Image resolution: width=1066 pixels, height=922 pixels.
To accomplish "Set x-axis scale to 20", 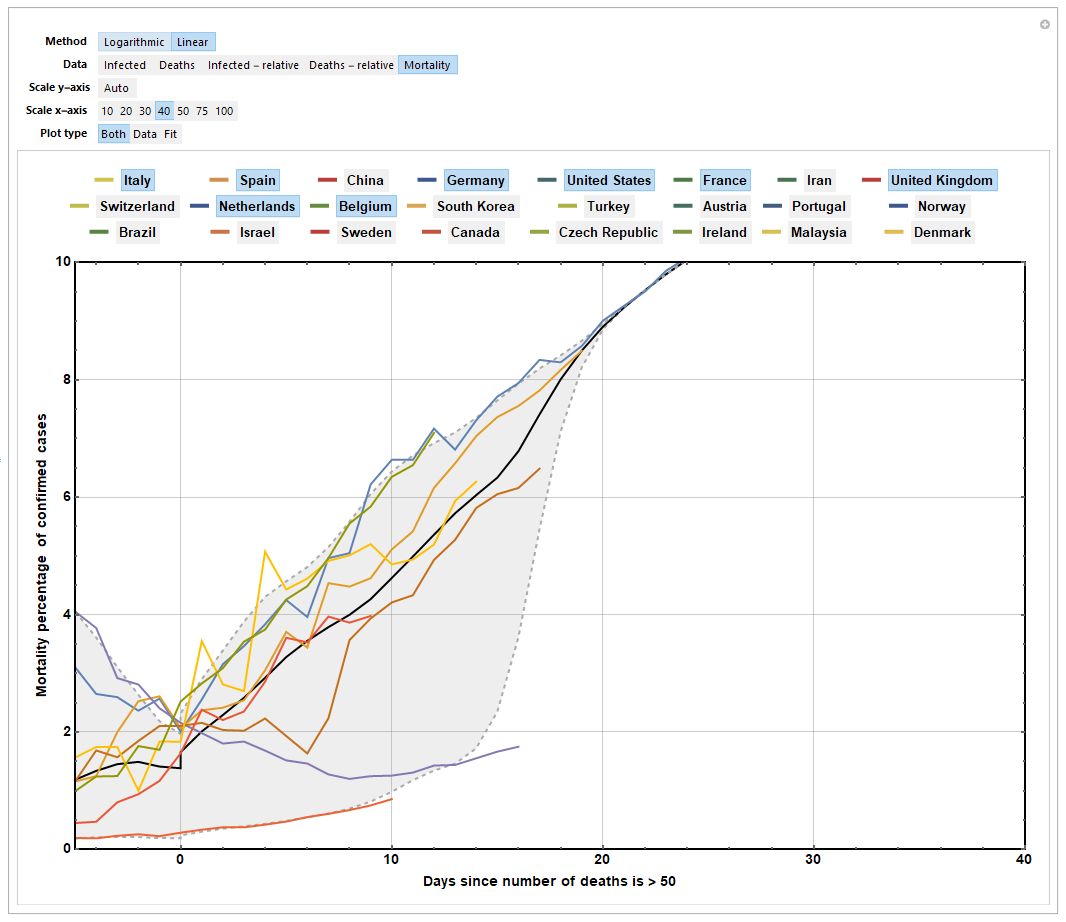I will click(x=126, y=112).
